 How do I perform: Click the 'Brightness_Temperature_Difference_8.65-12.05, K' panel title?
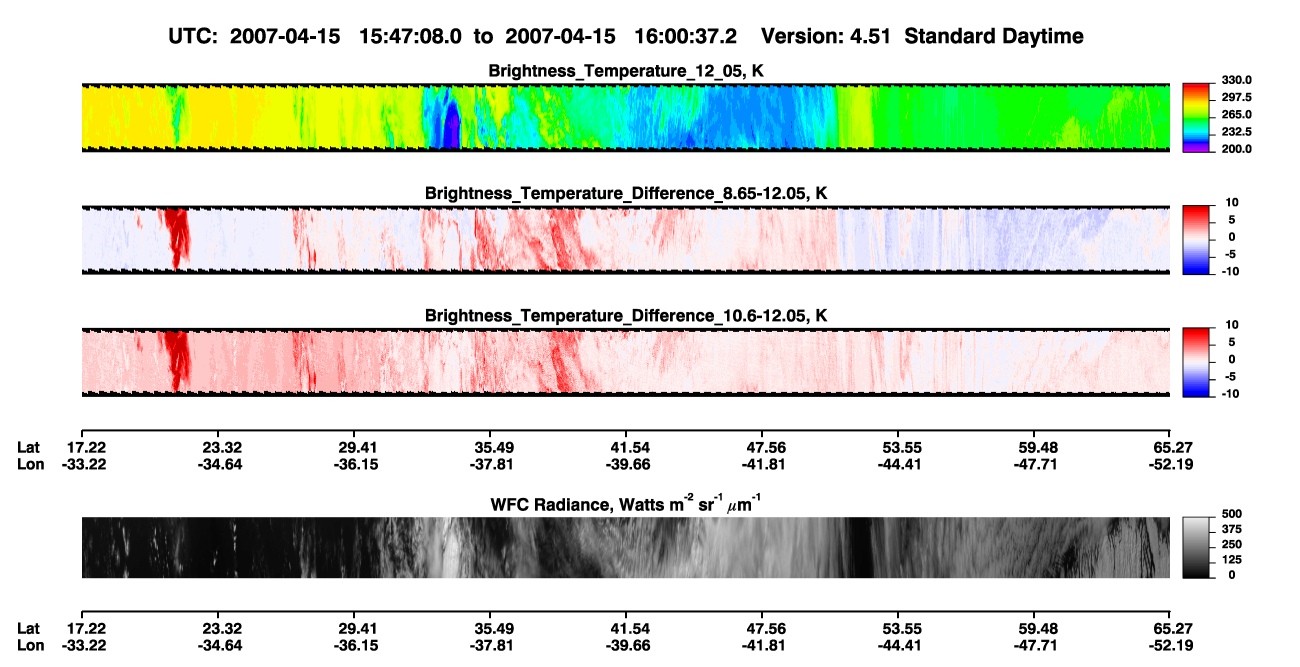pyautogui.click(x=627, y=193)
